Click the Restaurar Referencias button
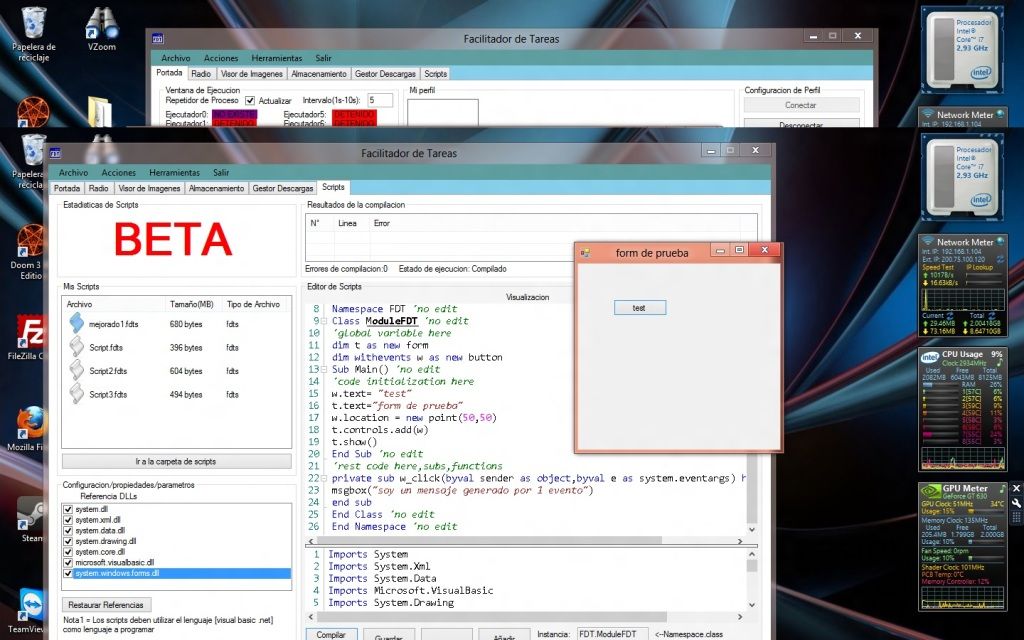Image resolution: width=1024 pixels, height=640 pixels. [x=106, y=605]
